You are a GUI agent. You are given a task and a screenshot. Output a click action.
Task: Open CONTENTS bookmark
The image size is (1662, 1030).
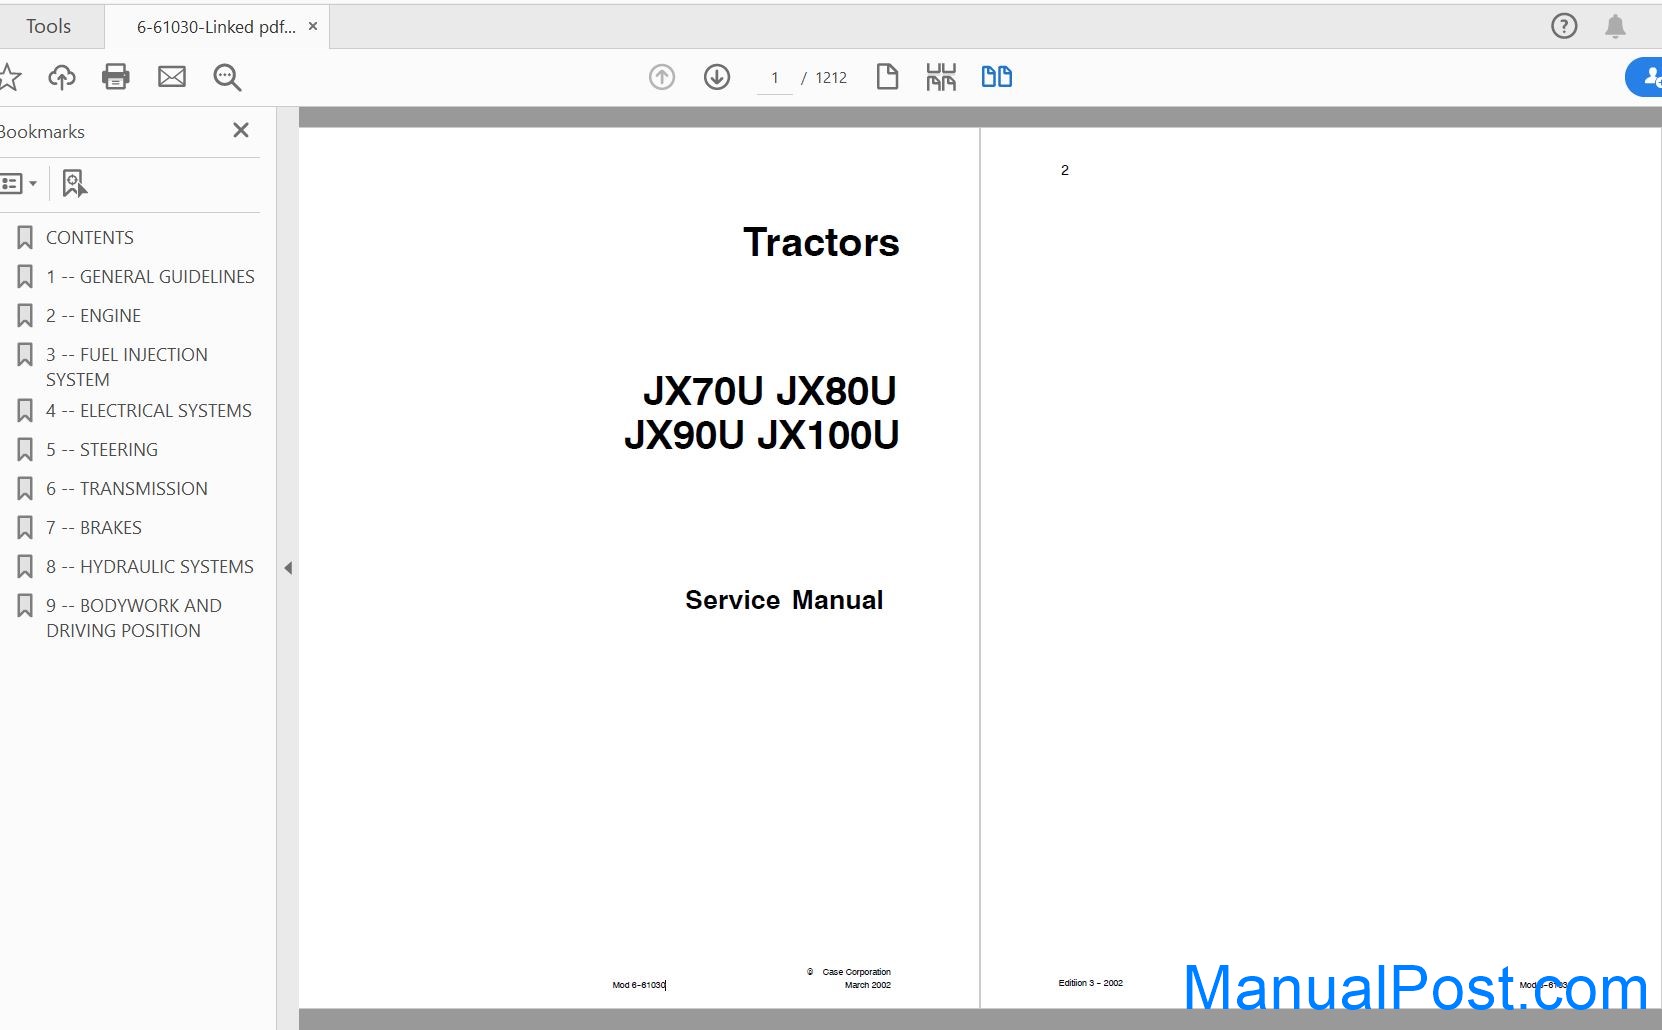(90, 238)
